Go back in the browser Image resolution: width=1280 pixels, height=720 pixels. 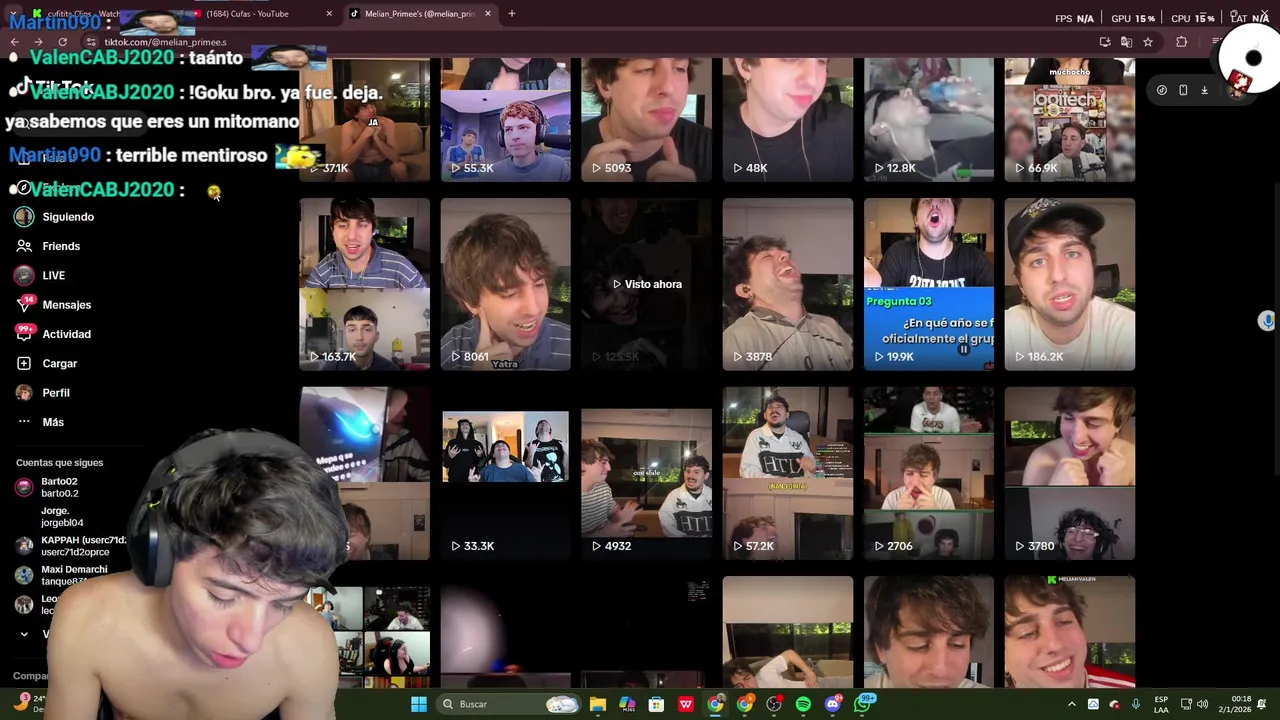pos(14,42)
